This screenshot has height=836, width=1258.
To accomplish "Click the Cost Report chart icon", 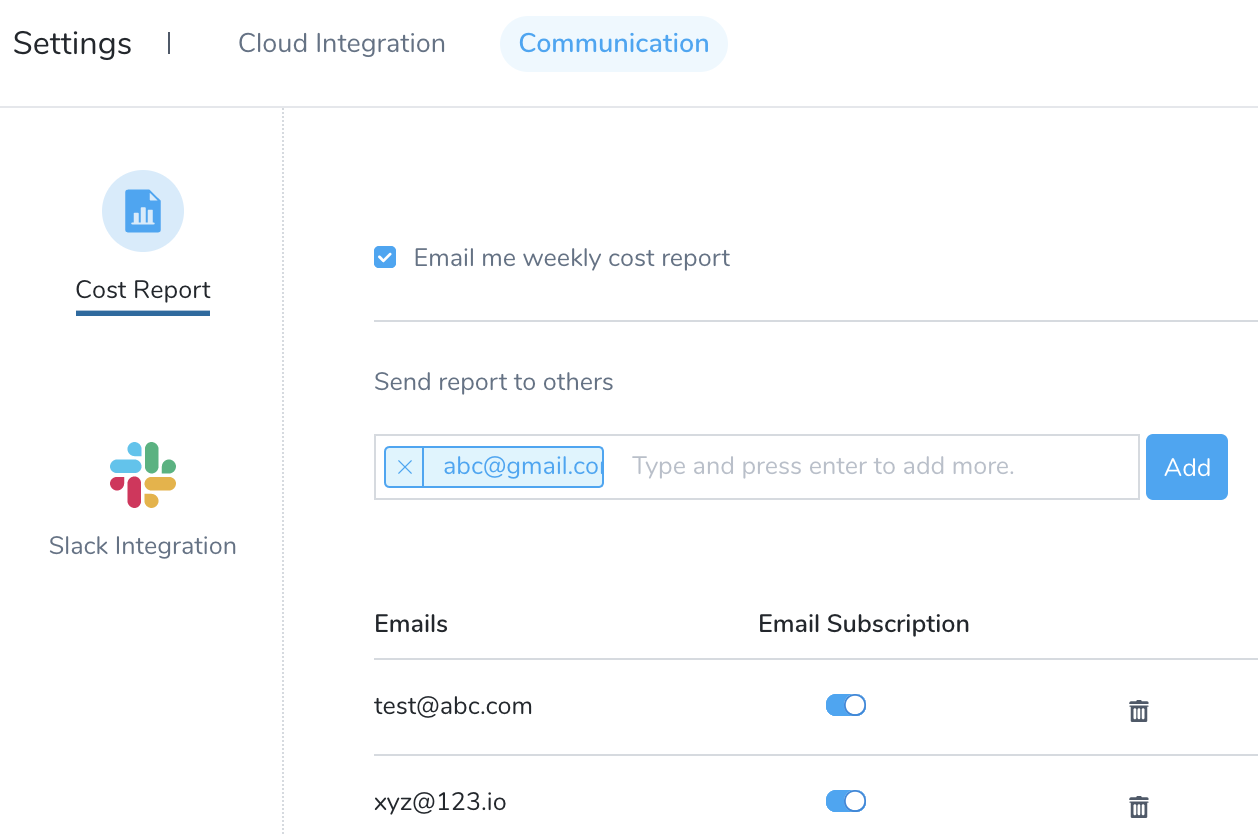I will coord(143,211).
